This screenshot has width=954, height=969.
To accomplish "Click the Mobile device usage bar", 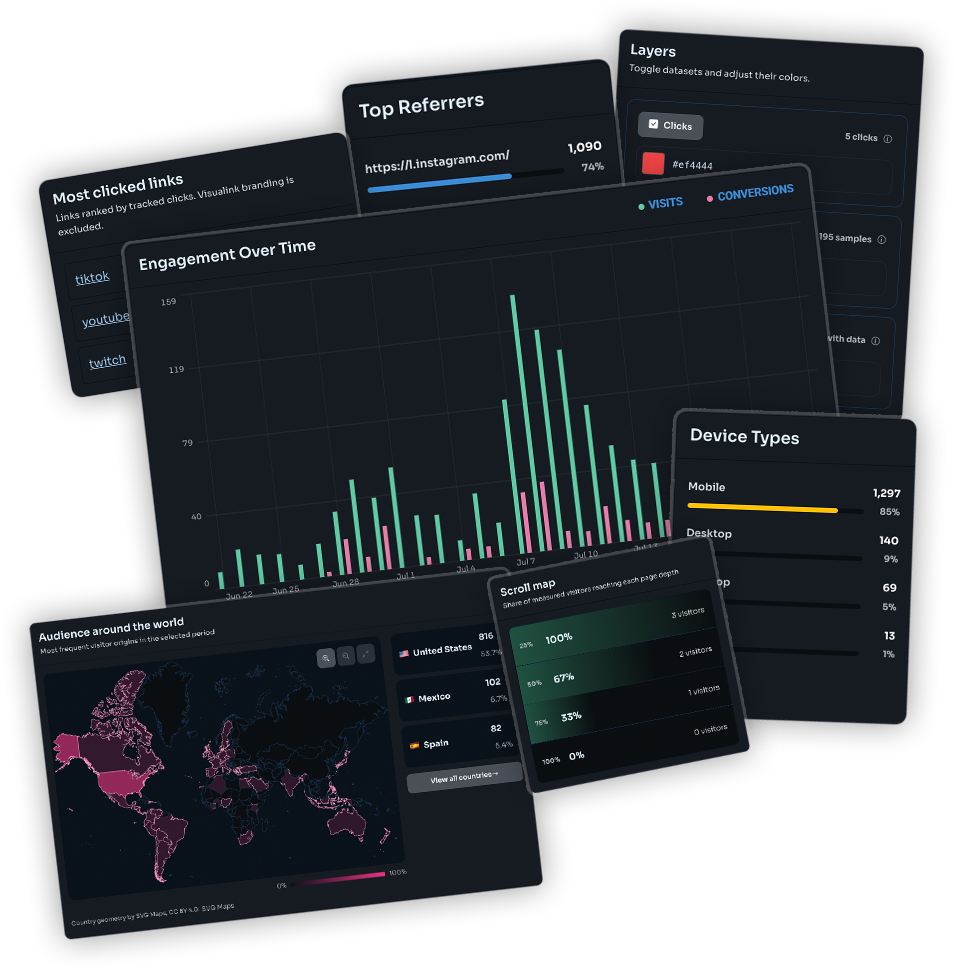I will click(775, 509).
